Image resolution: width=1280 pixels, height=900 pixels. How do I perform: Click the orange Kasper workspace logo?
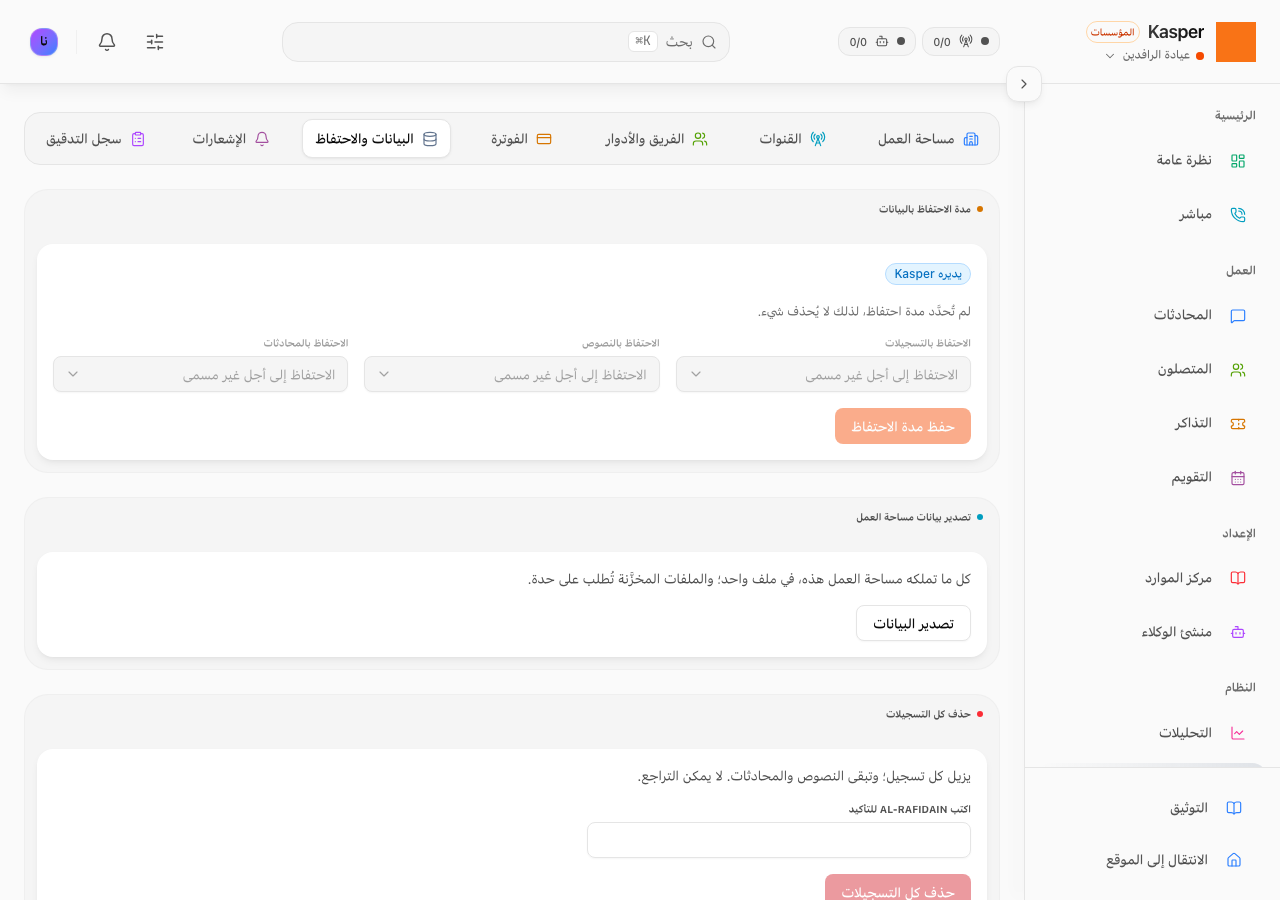1235,42
